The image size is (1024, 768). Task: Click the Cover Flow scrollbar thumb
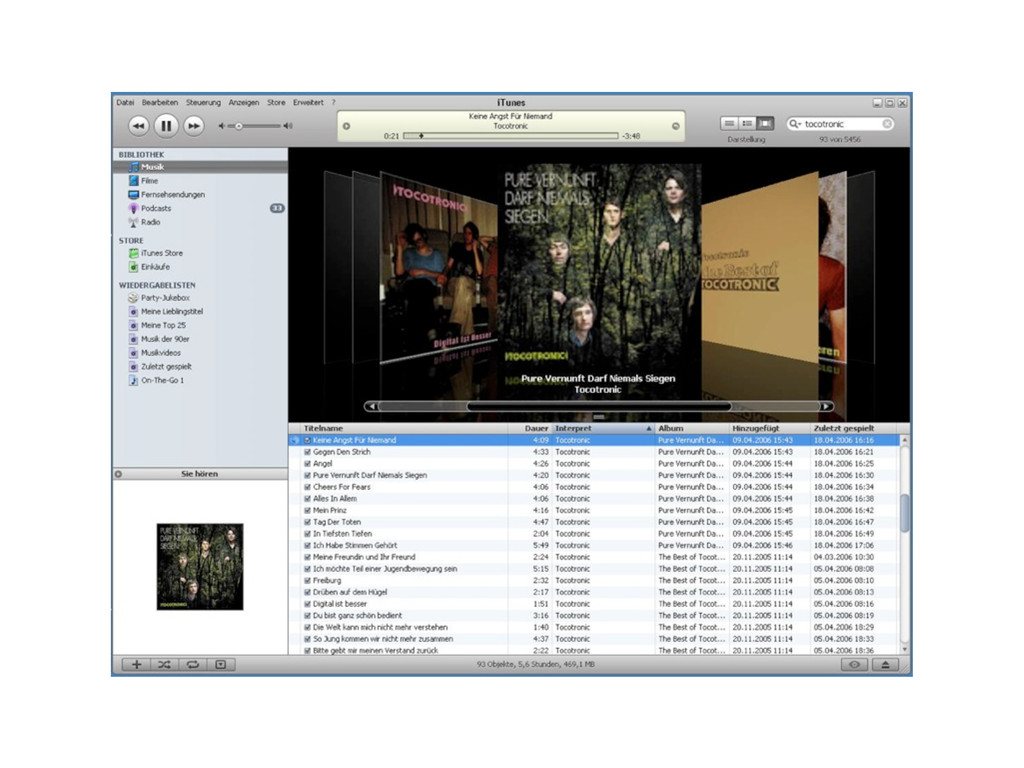(x=598, y=406)
